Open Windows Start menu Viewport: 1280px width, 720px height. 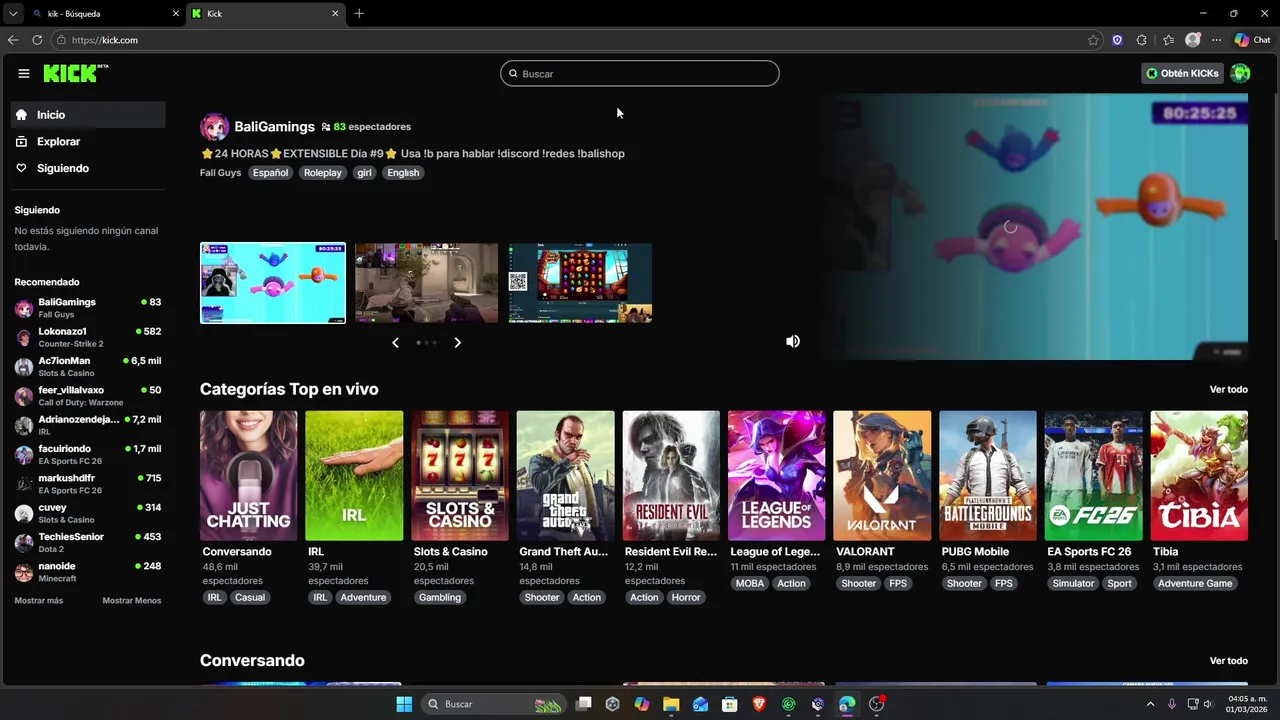[x=404, y=704]
